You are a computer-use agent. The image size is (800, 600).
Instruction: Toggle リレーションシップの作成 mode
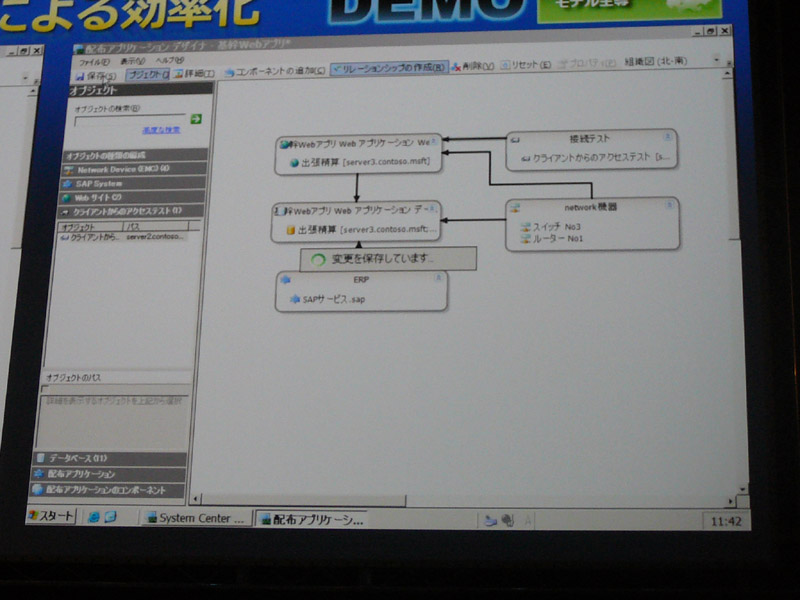coord(389,68)
